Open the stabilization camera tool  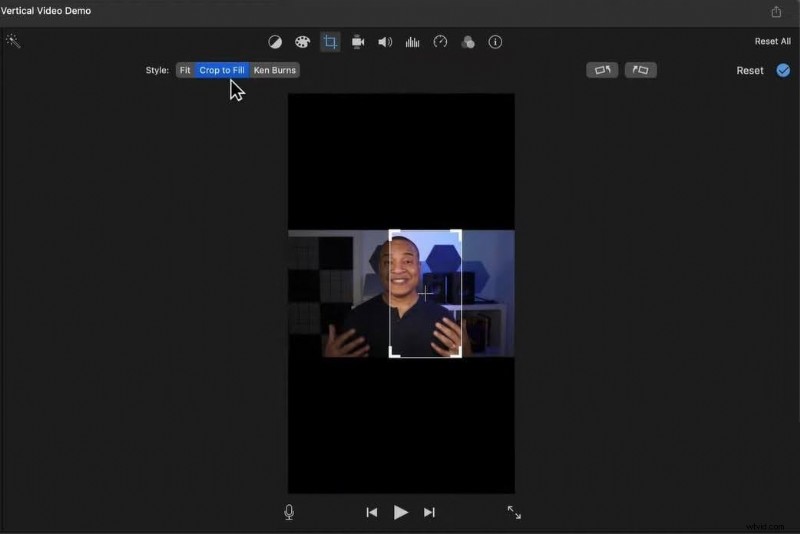tap(358, 42)
